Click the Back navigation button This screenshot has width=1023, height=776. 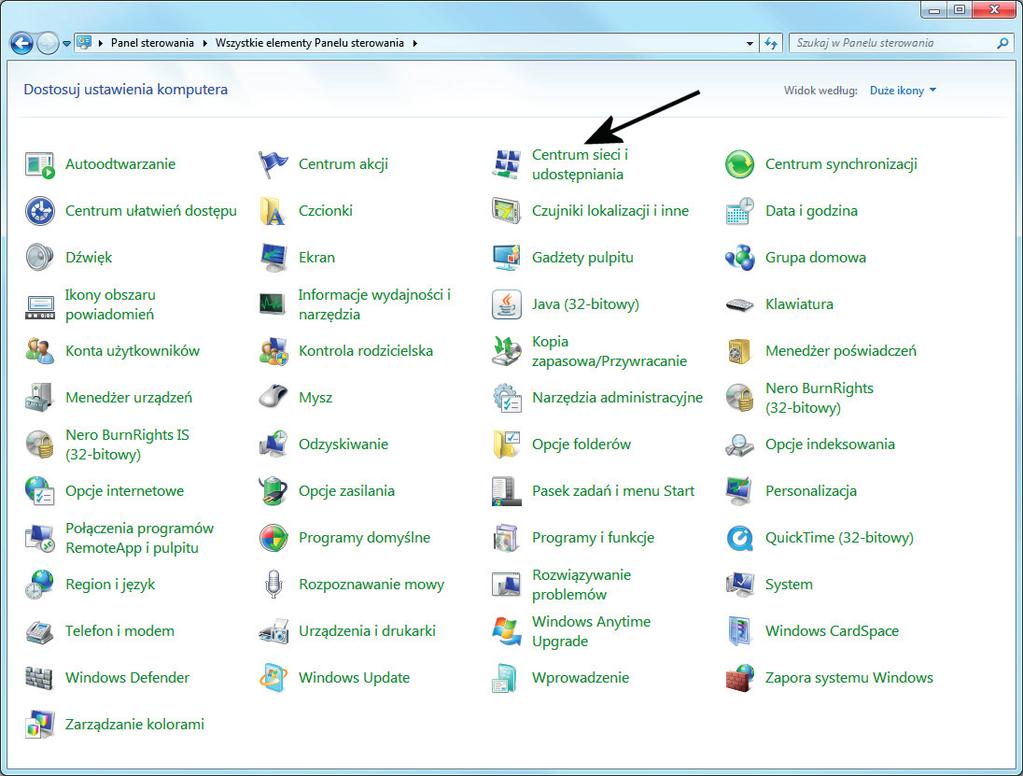click(x=22, y=44)
